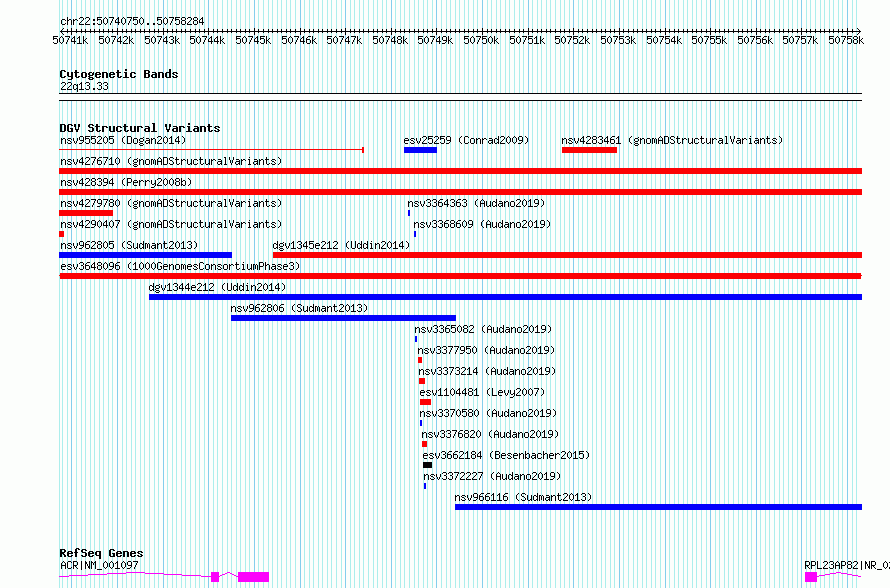The width and height of the screenshot is (890, 588).
Task: Select the blue esv25259 (Conrad2009) bar
Action: [421, 150]
